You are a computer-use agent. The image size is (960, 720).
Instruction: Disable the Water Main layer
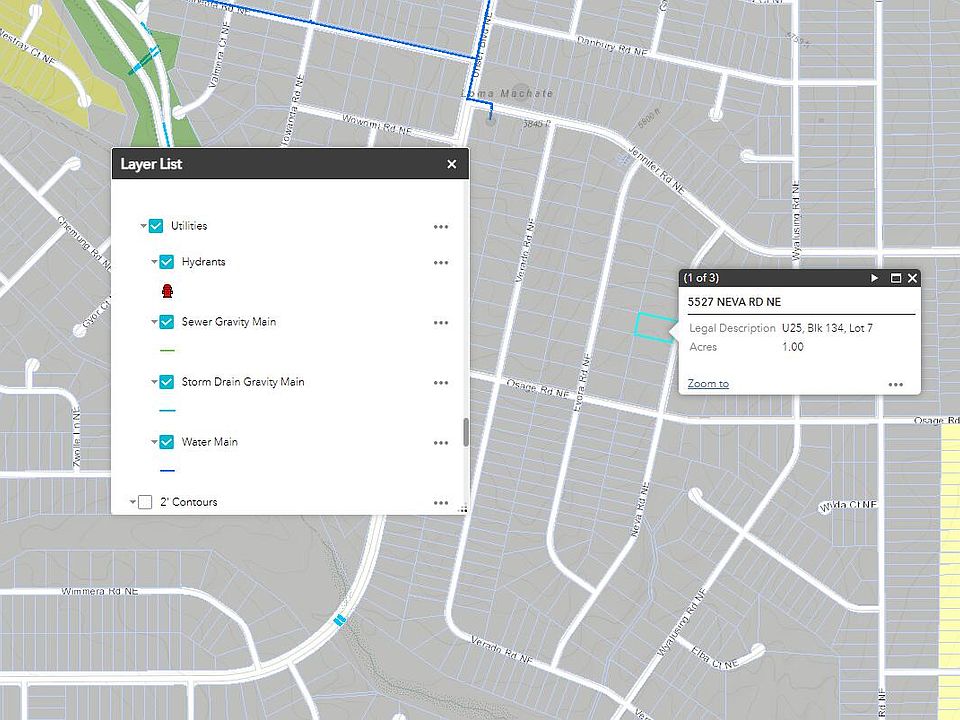coord(167,442)
